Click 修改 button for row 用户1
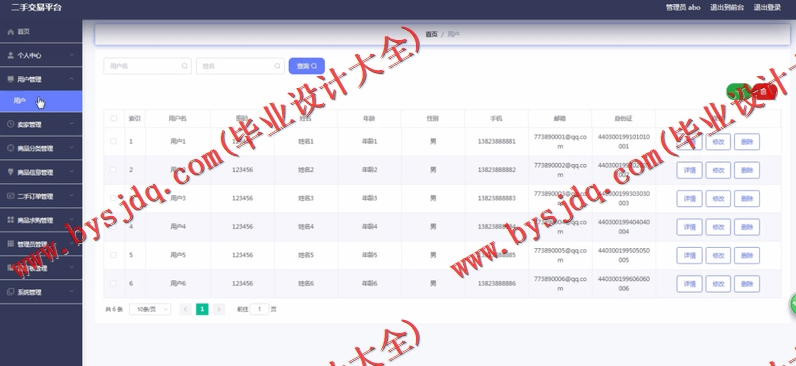The image size is (796, 366). pyautogui.click(x=718, y=142)
